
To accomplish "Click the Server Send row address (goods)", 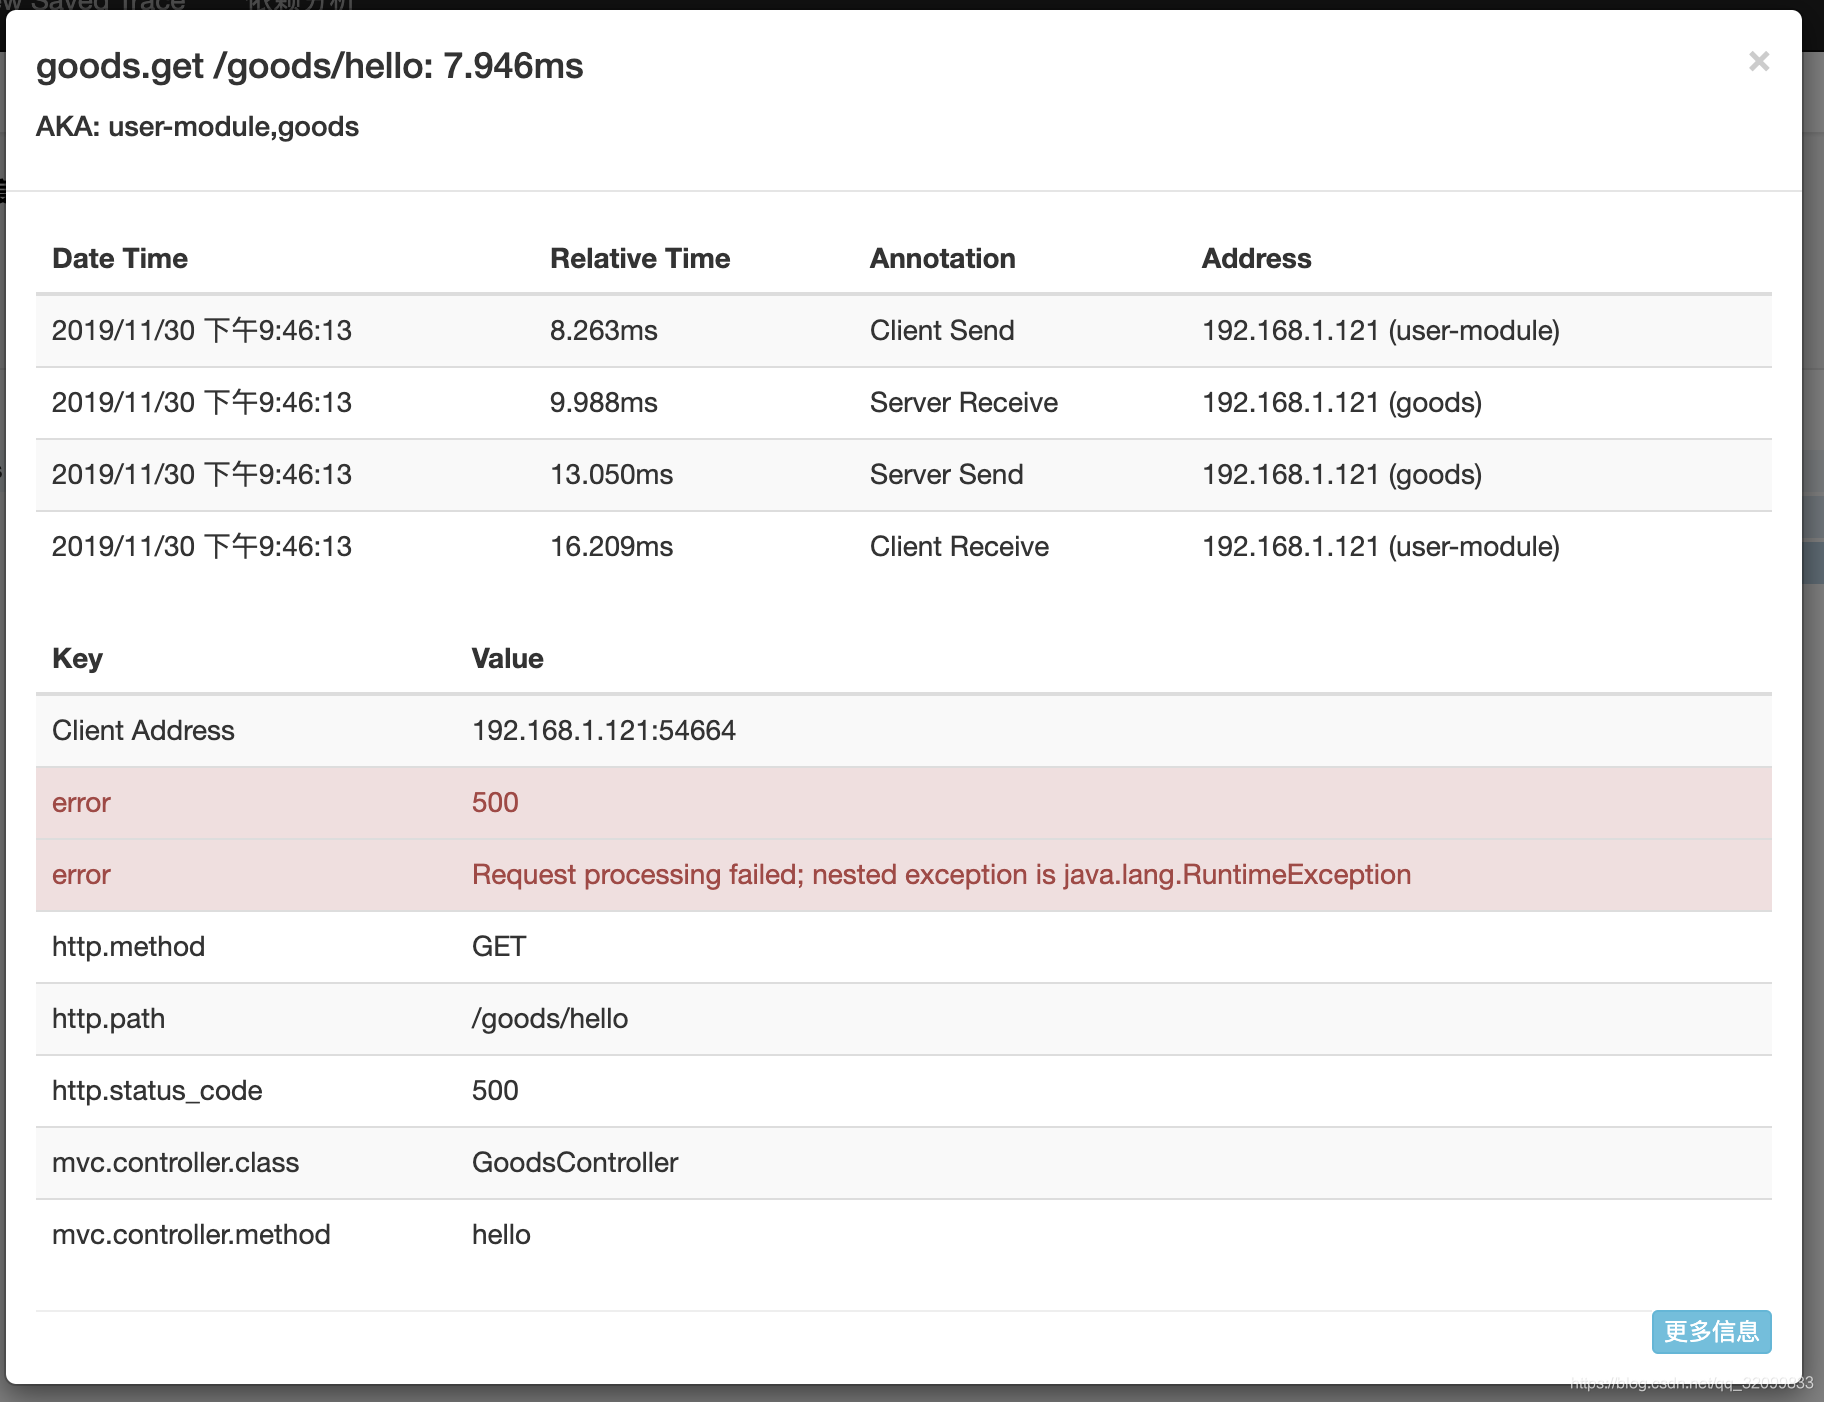I will coord(1341,475).
